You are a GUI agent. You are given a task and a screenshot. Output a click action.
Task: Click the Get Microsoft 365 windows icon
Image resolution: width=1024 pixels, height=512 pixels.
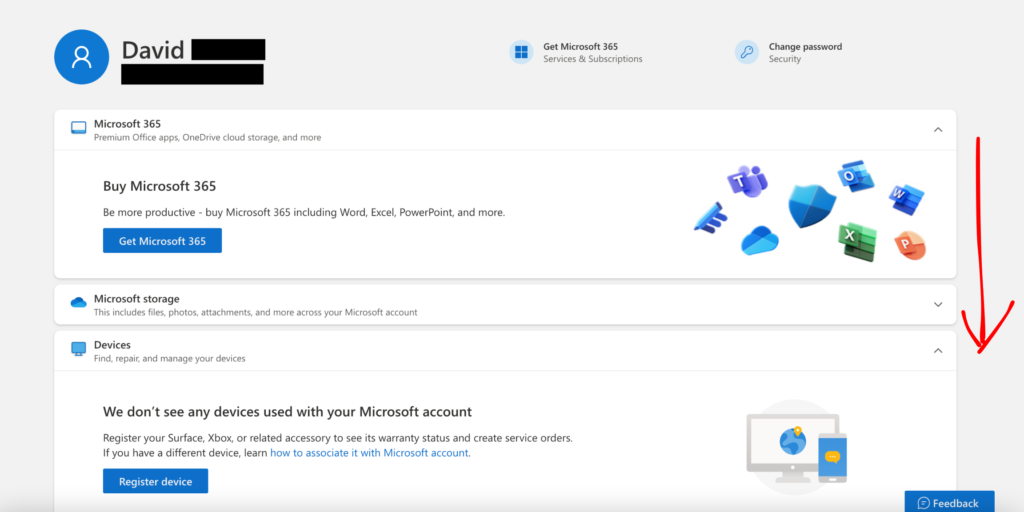(x=520, y=52)
